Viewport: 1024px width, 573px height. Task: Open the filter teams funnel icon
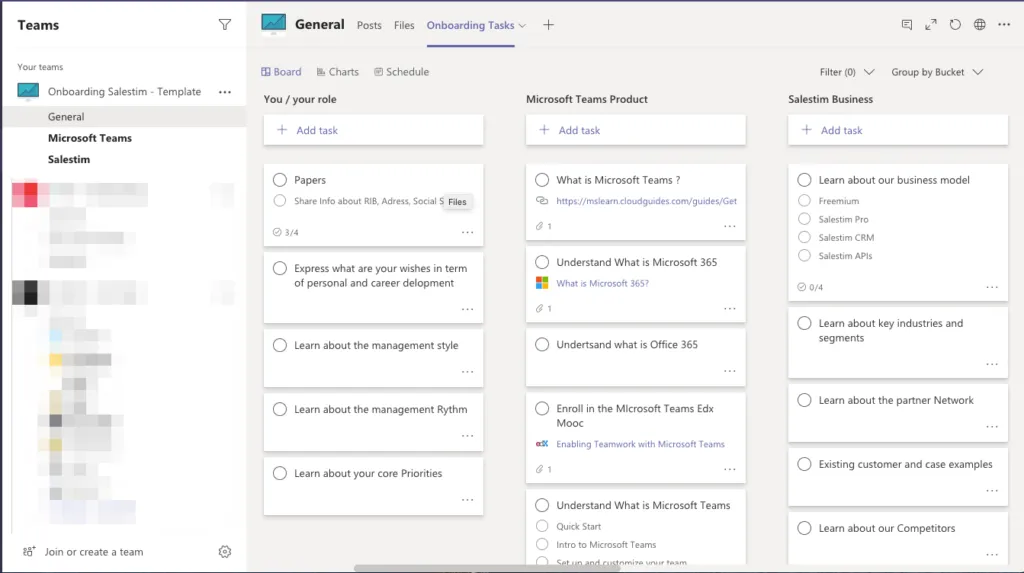(x=225, y=25)
